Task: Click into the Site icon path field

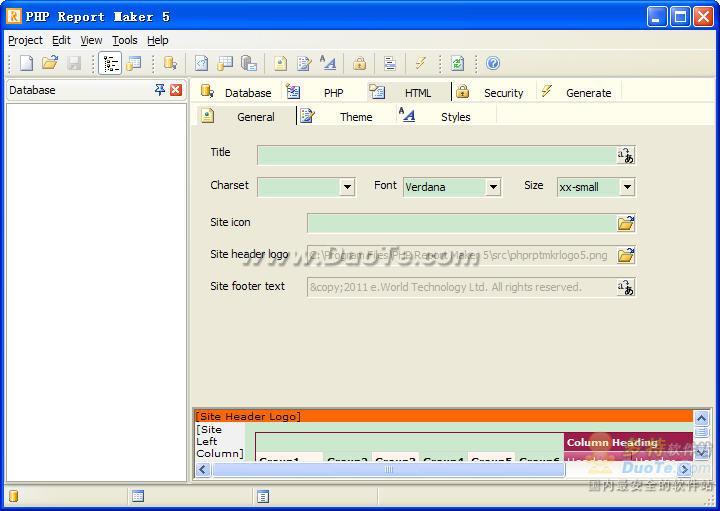Action: [461, 223]
